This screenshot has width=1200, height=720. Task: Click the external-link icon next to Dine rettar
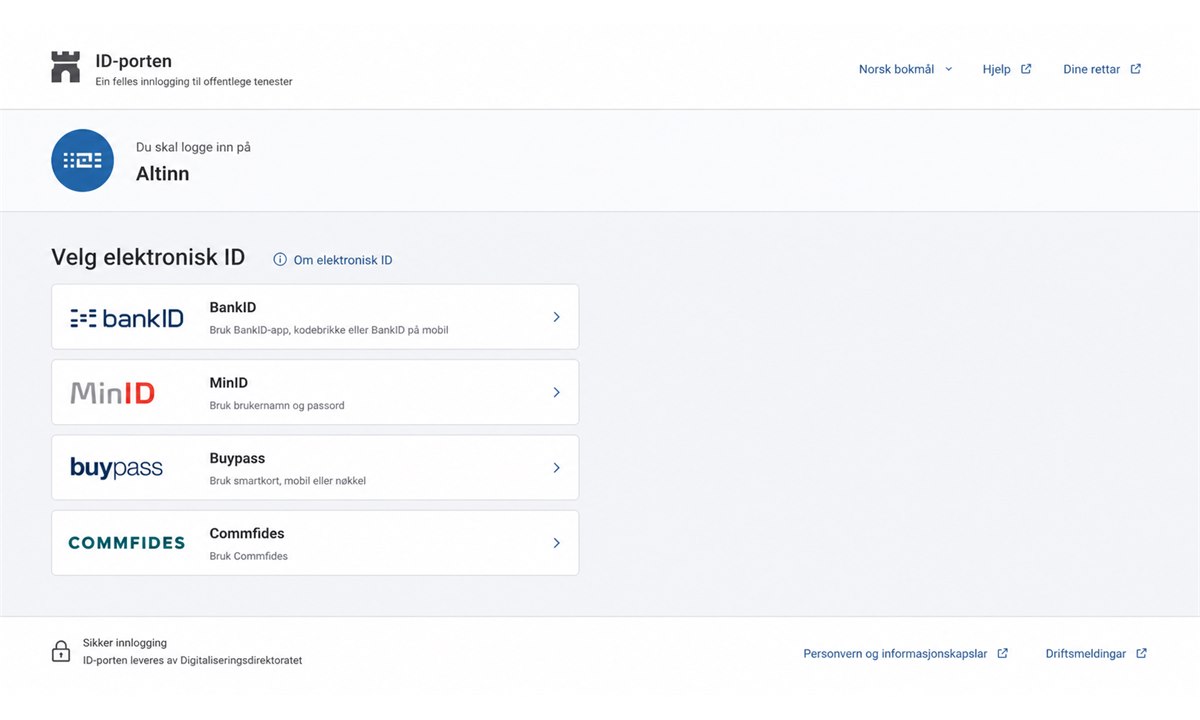pyautogui.click(x=1135, y=70)
